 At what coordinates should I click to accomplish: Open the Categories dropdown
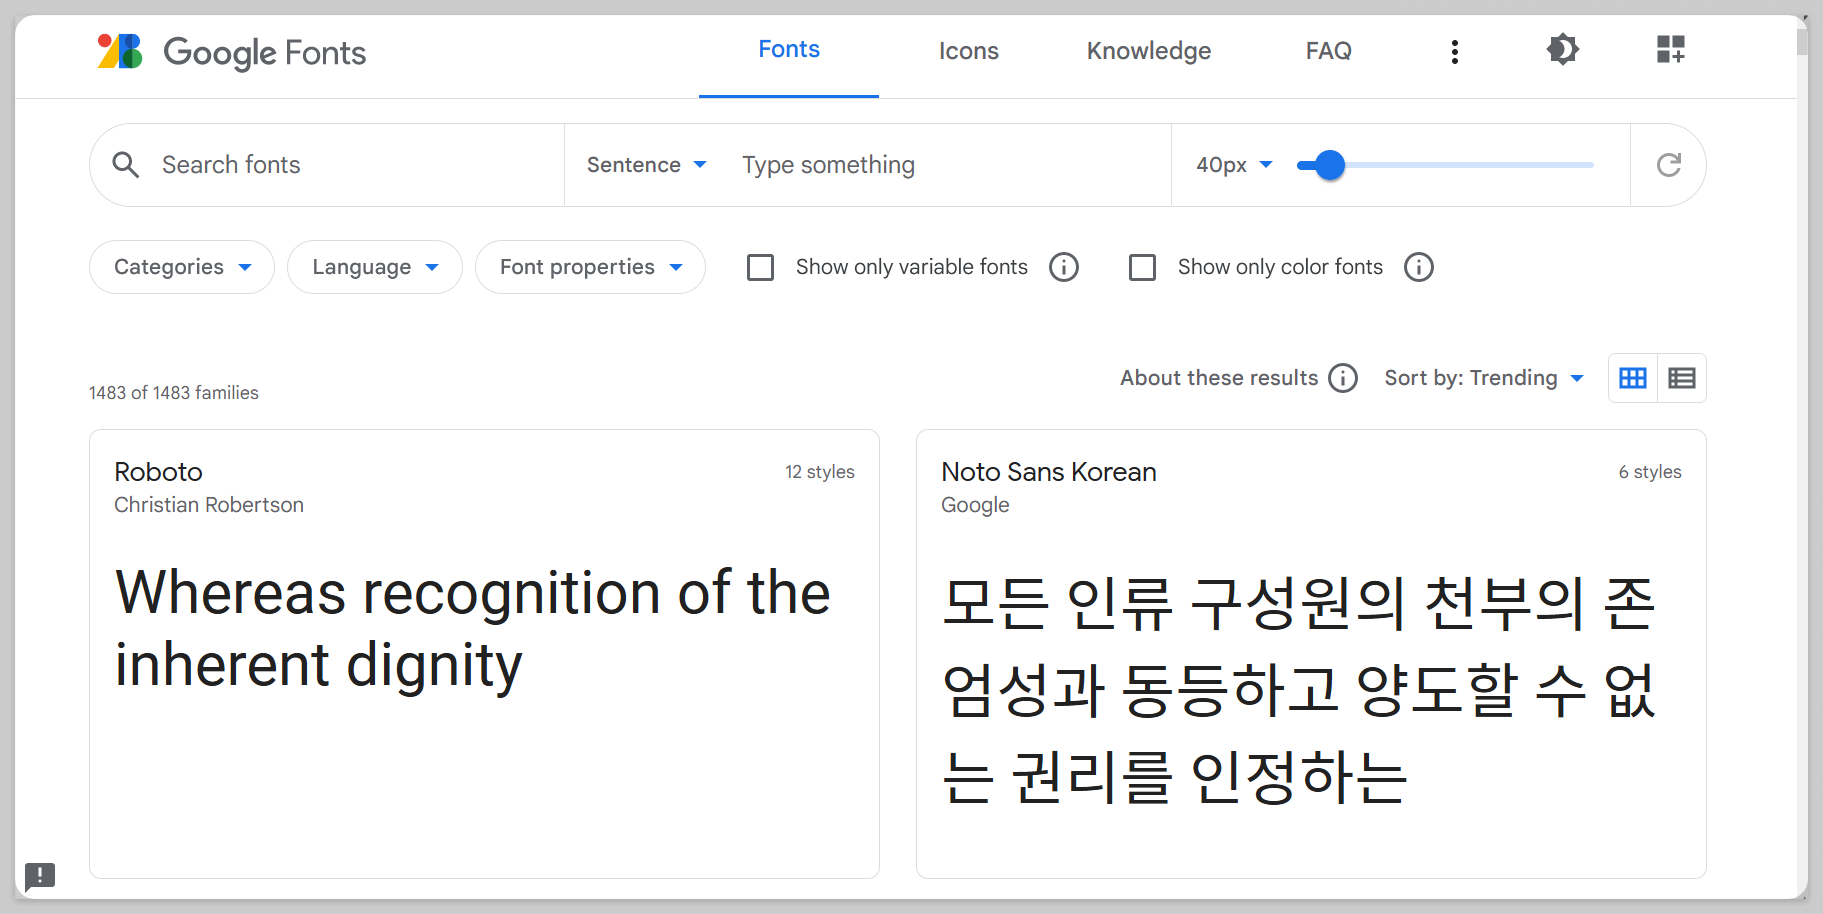tap(182, 267)
